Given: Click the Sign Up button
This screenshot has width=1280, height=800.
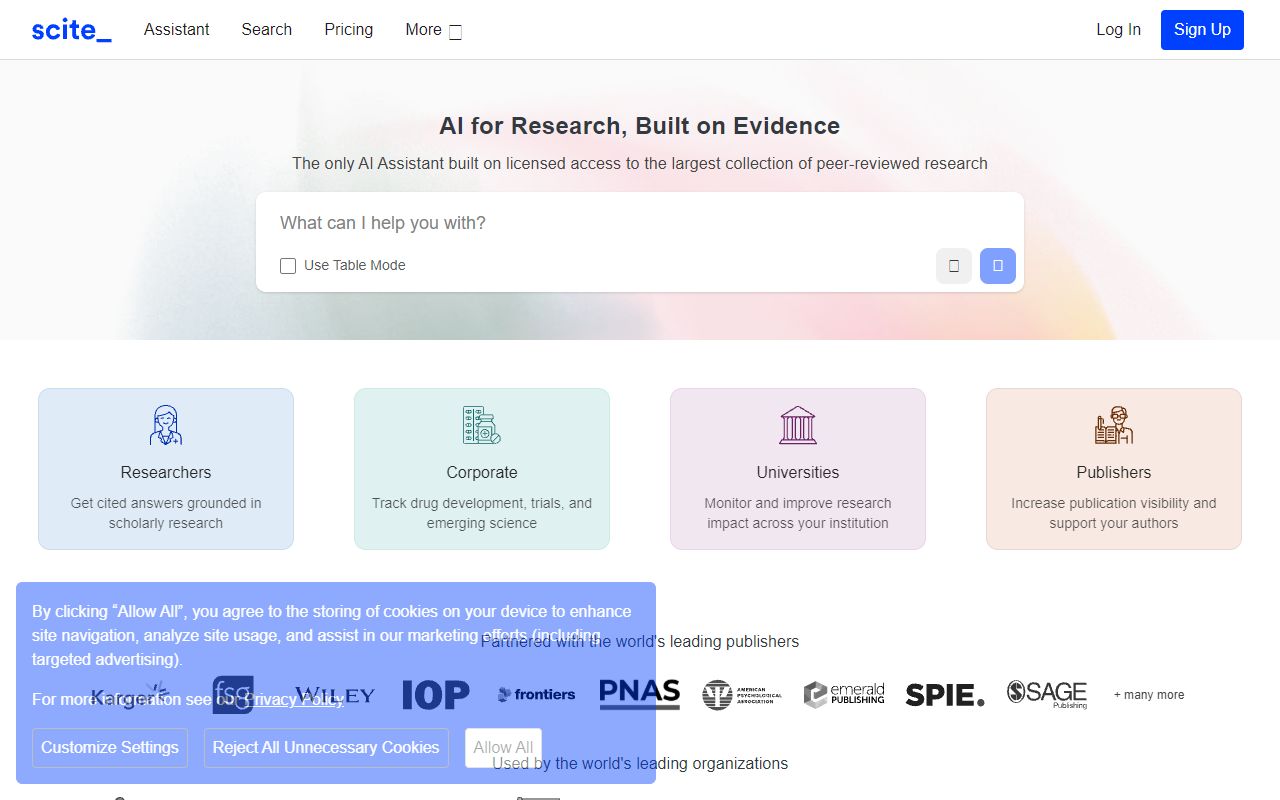Looking at the screenshot, I should pyautogui.click(x=1202, y=29).
